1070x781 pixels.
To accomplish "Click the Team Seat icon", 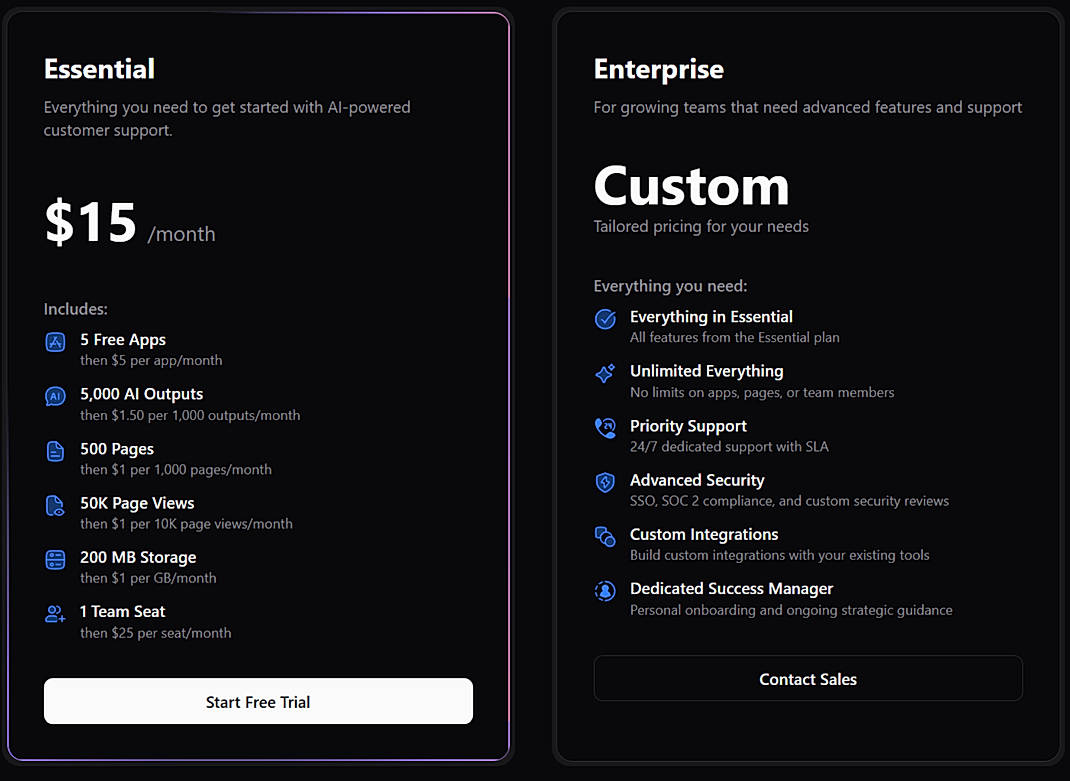I will 54,612.
